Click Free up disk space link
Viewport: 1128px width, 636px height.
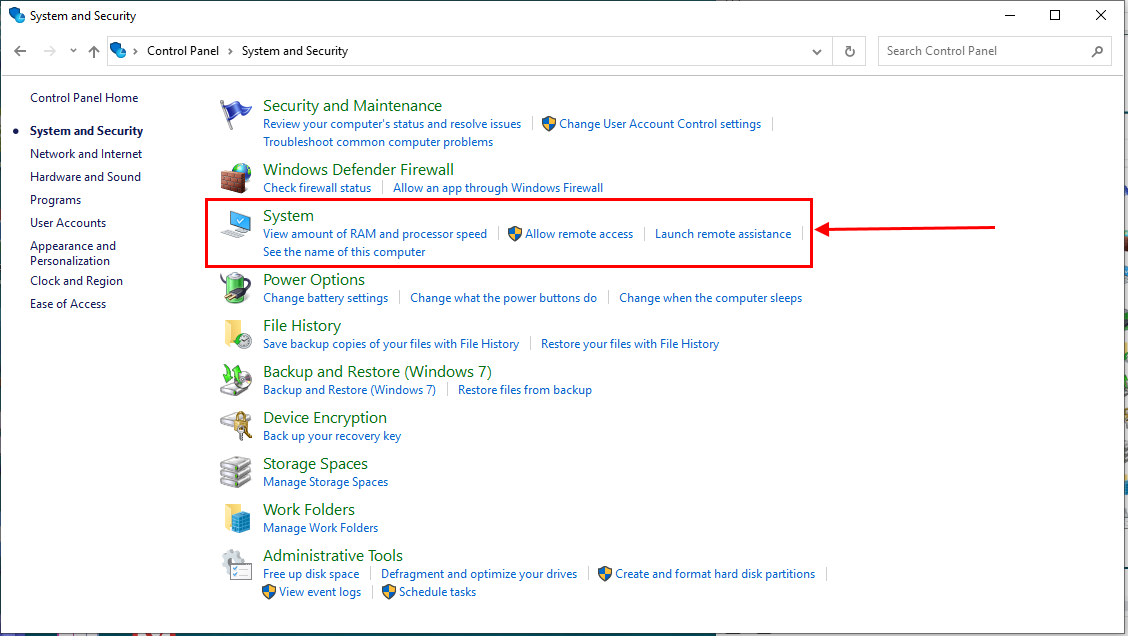[311, 573]
